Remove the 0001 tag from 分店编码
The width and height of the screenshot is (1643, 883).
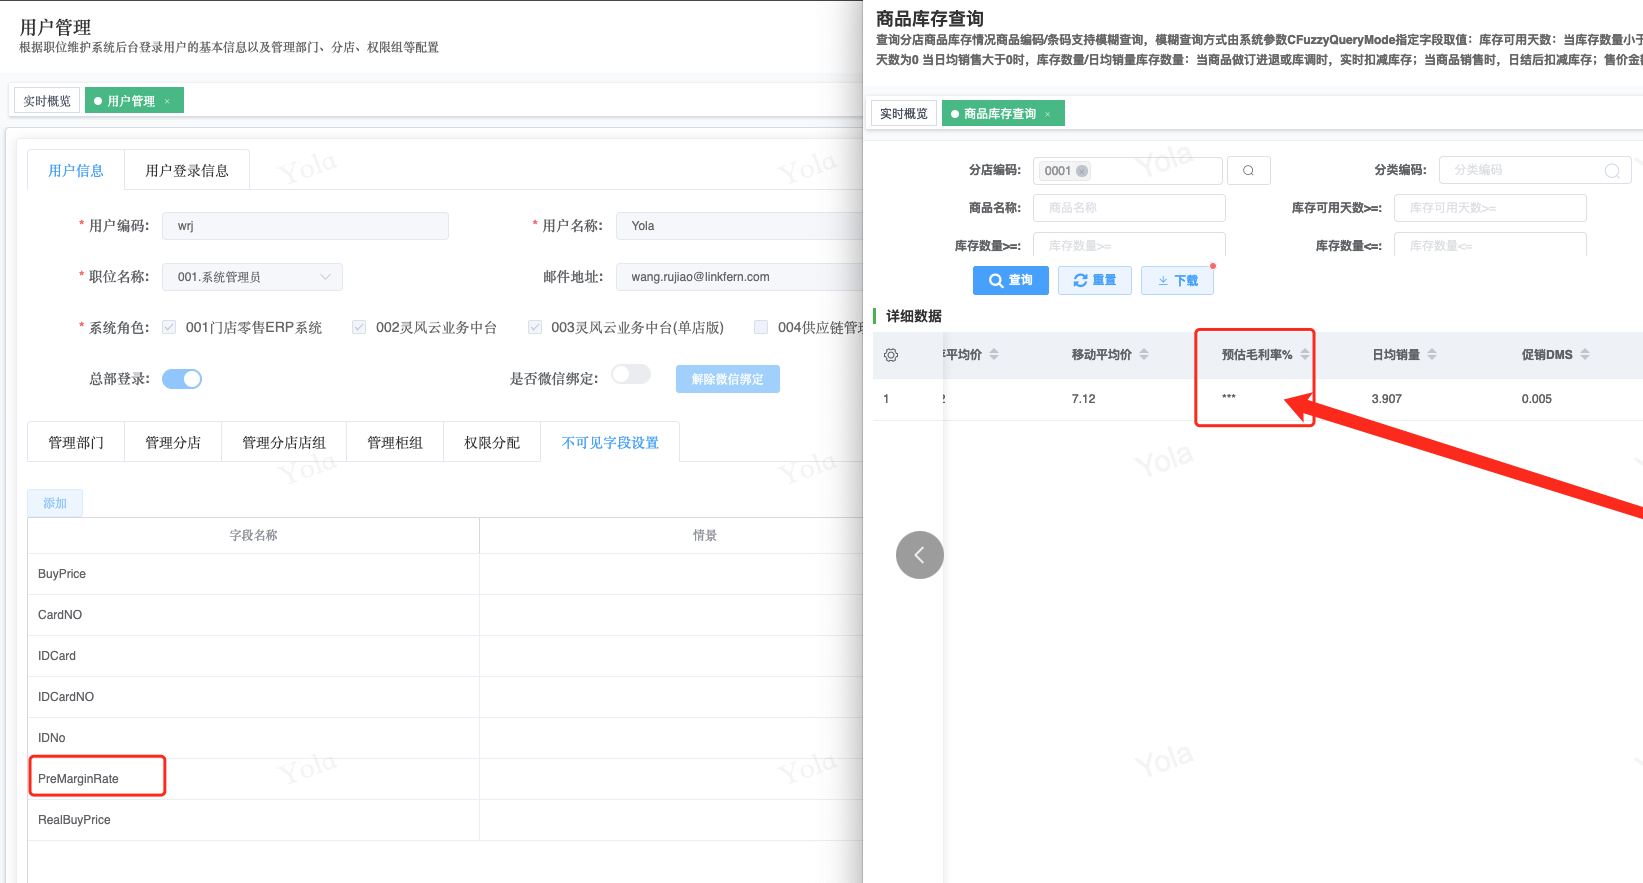tap(1082, 171)
